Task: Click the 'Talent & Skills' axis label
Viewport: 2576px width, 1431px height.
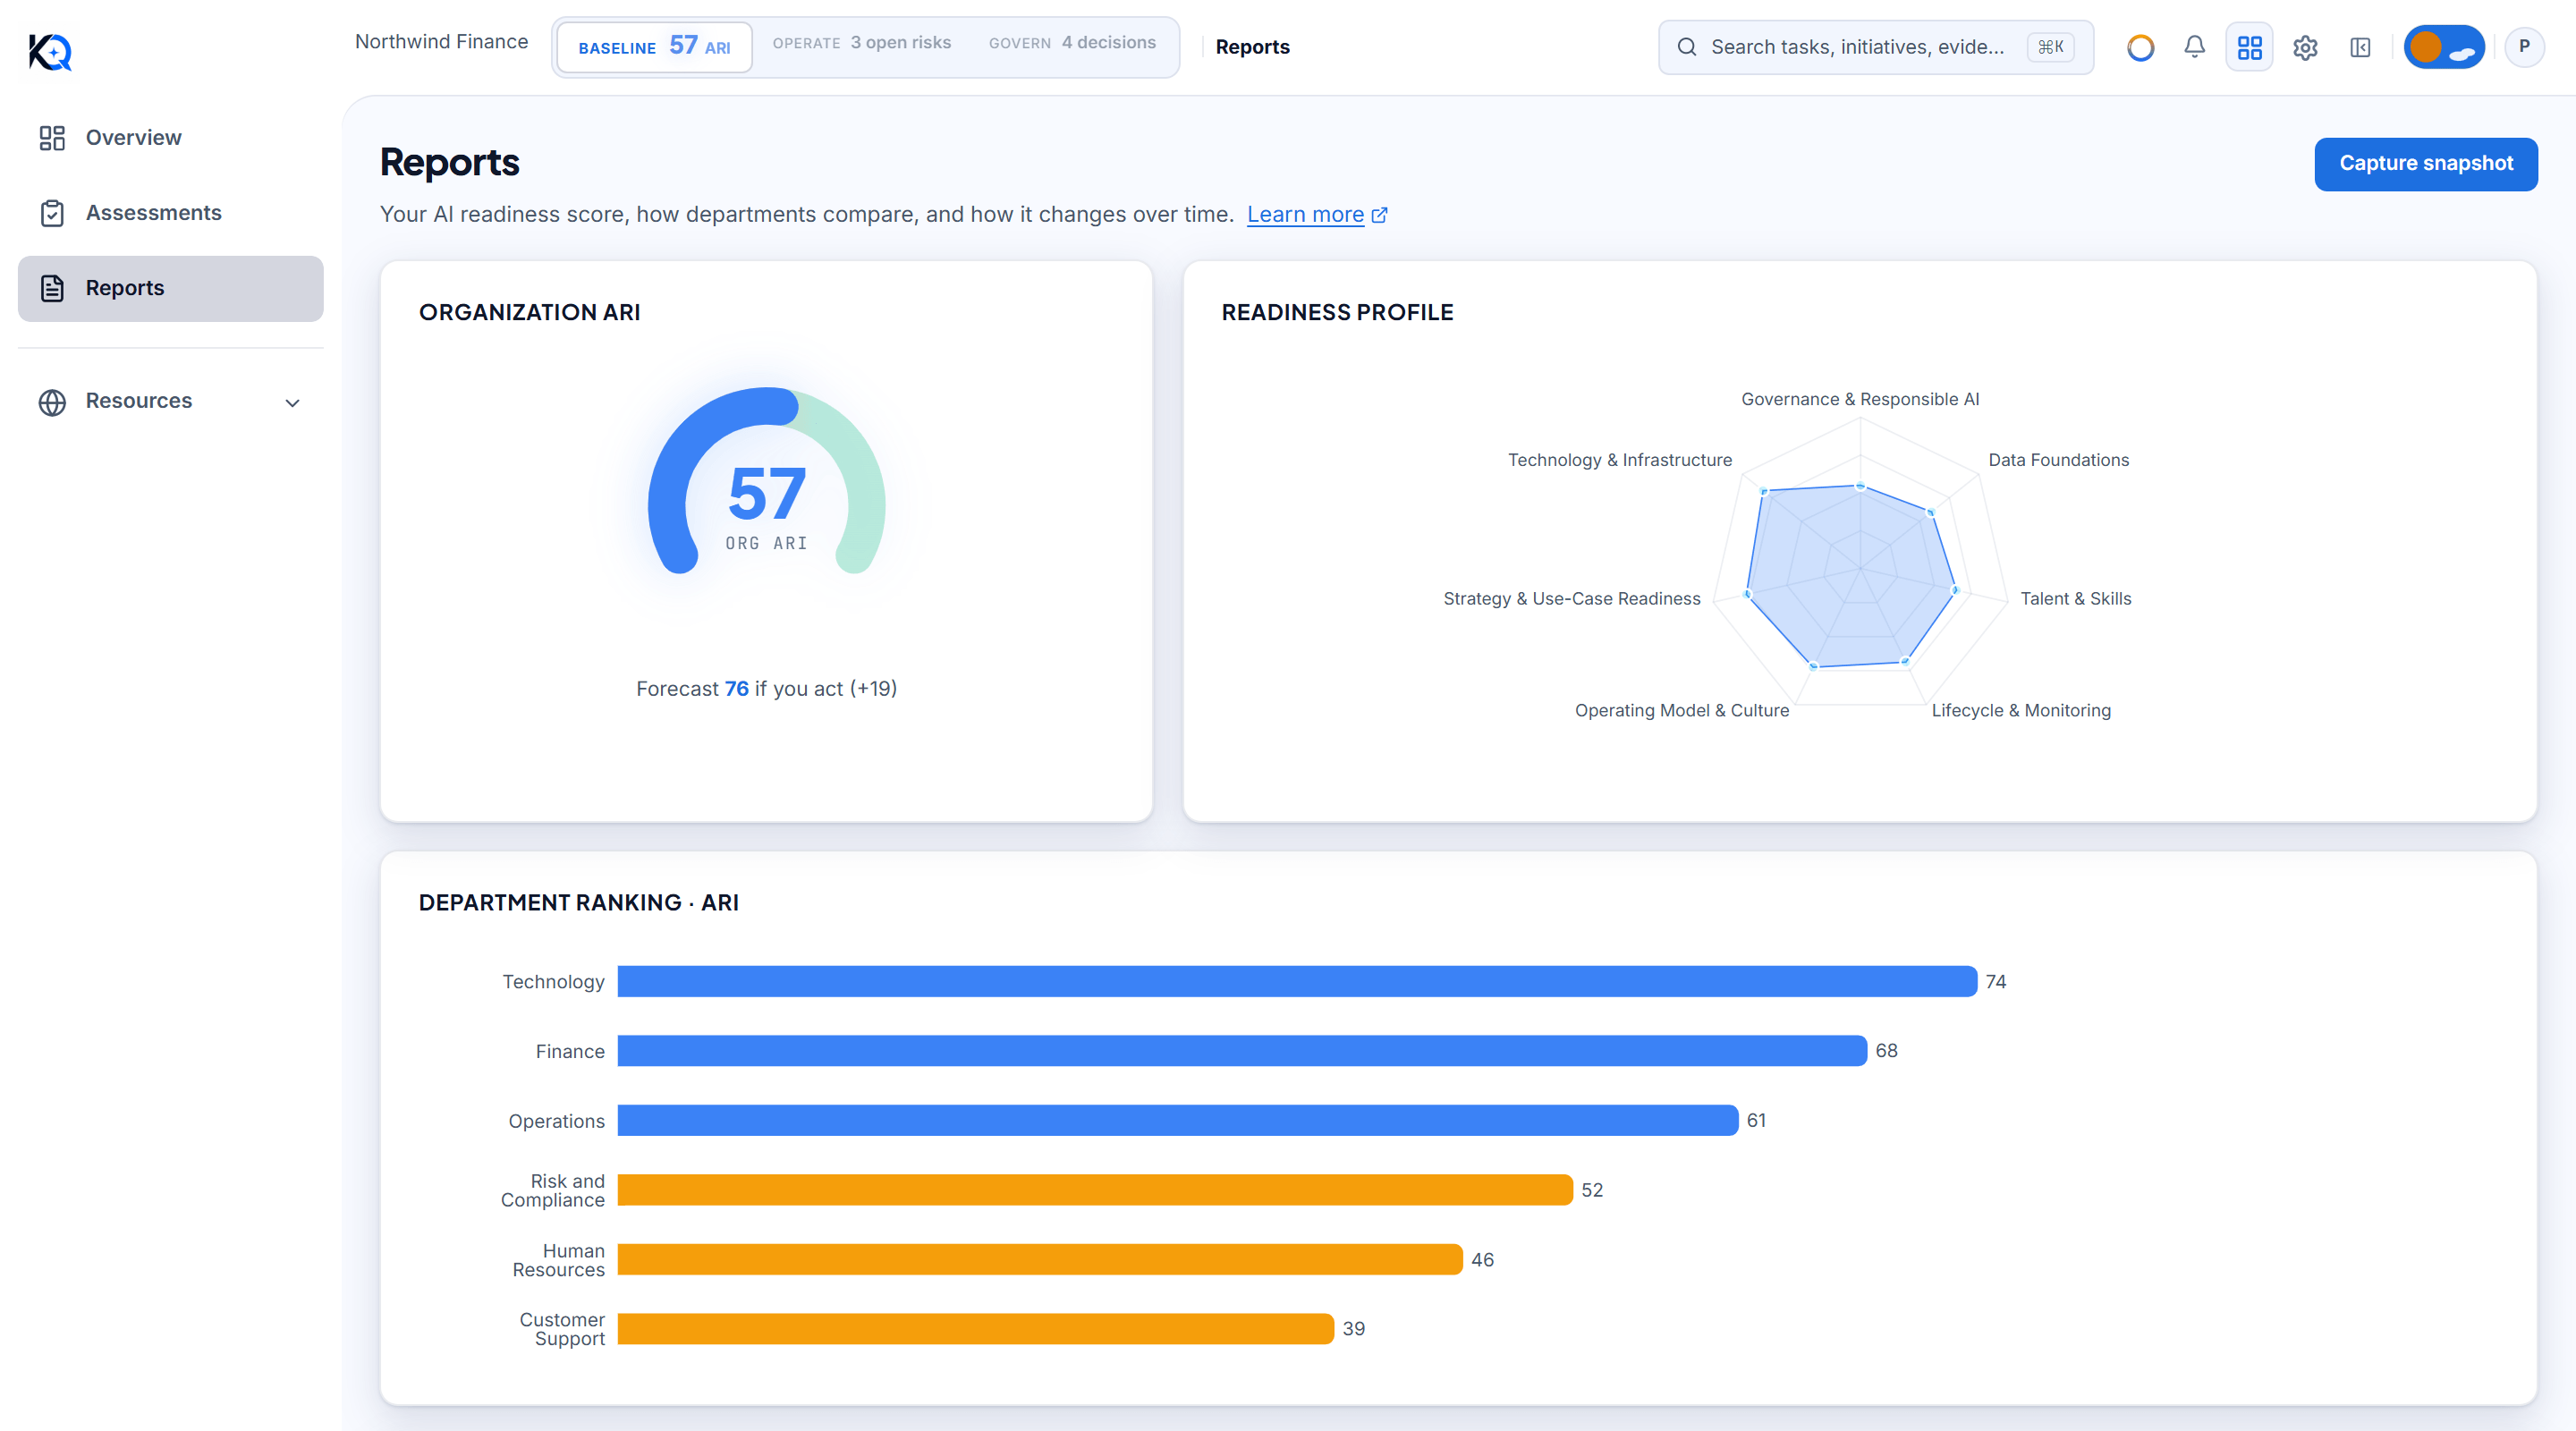Action: pos(2075,599)
